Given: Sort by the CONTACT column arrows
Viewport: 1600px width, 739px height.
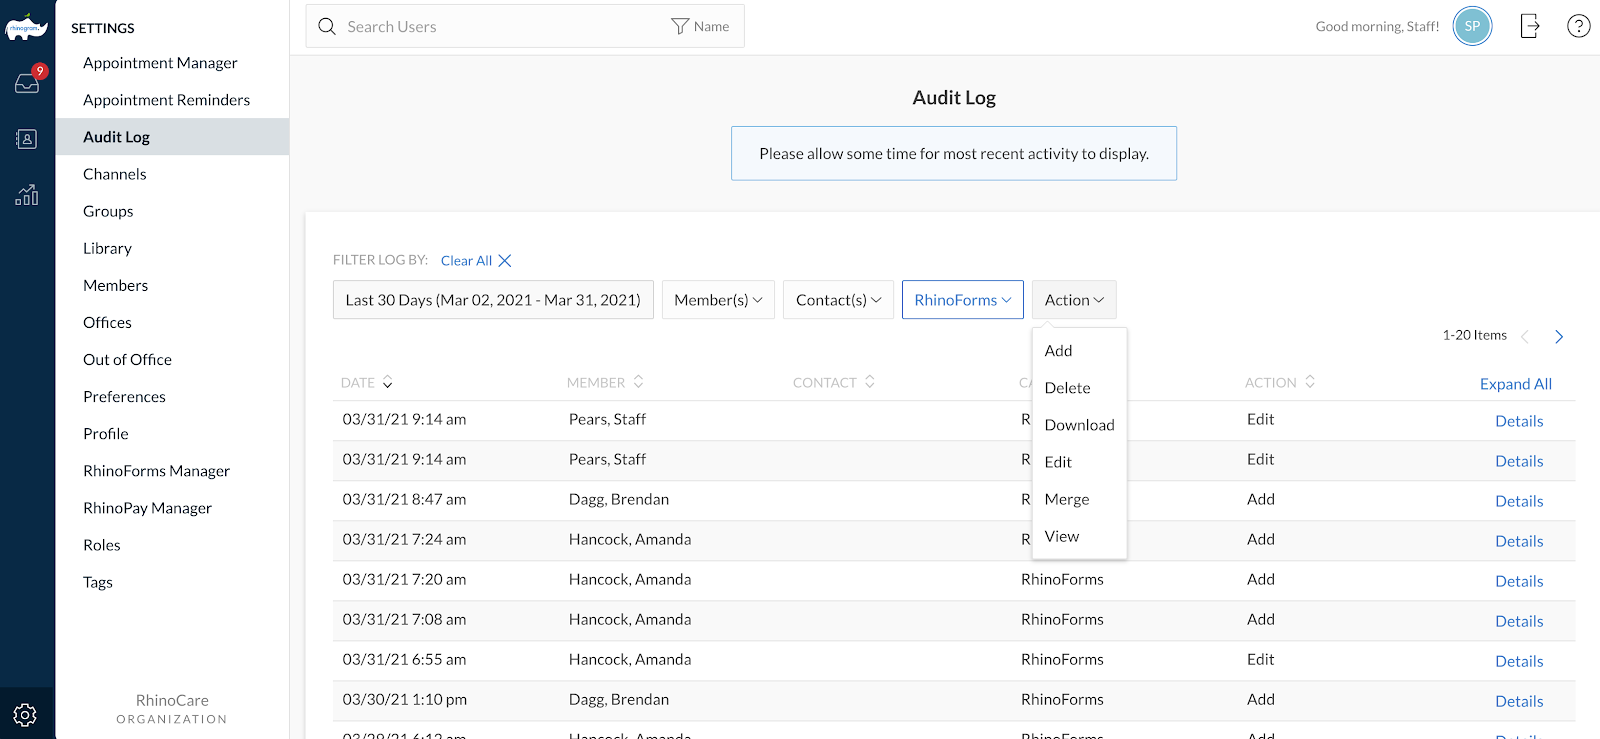Looking at the screenshot, I should point(870,382).
